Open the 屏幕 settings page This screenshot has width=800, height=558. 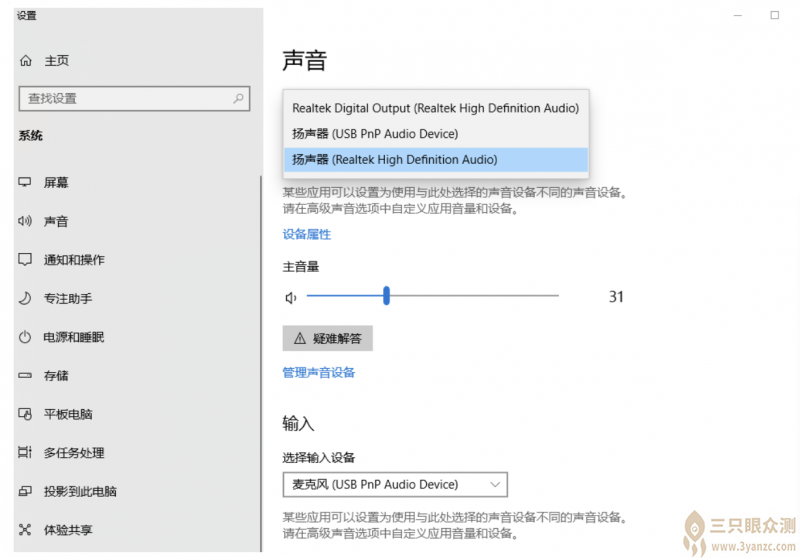click(x=56, y=182)
